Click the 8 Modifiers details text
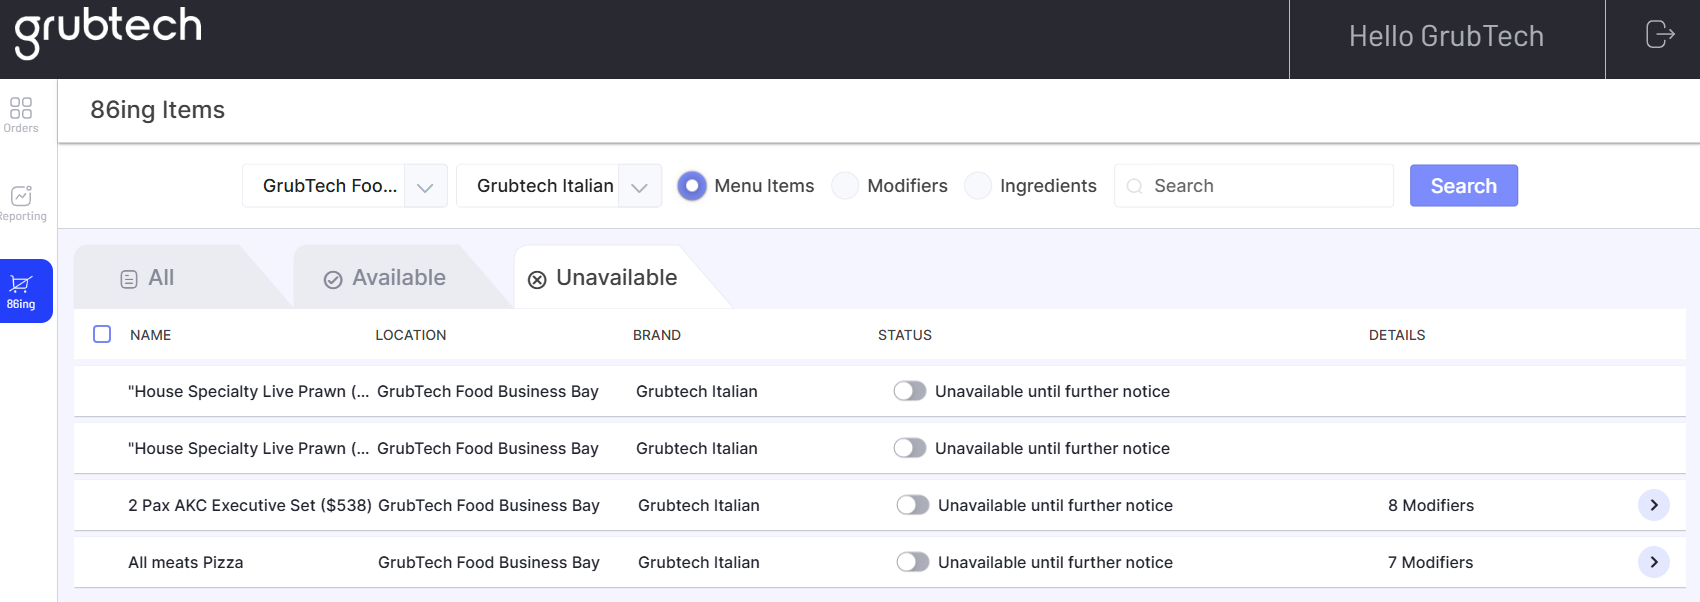 coord(1431,505)
